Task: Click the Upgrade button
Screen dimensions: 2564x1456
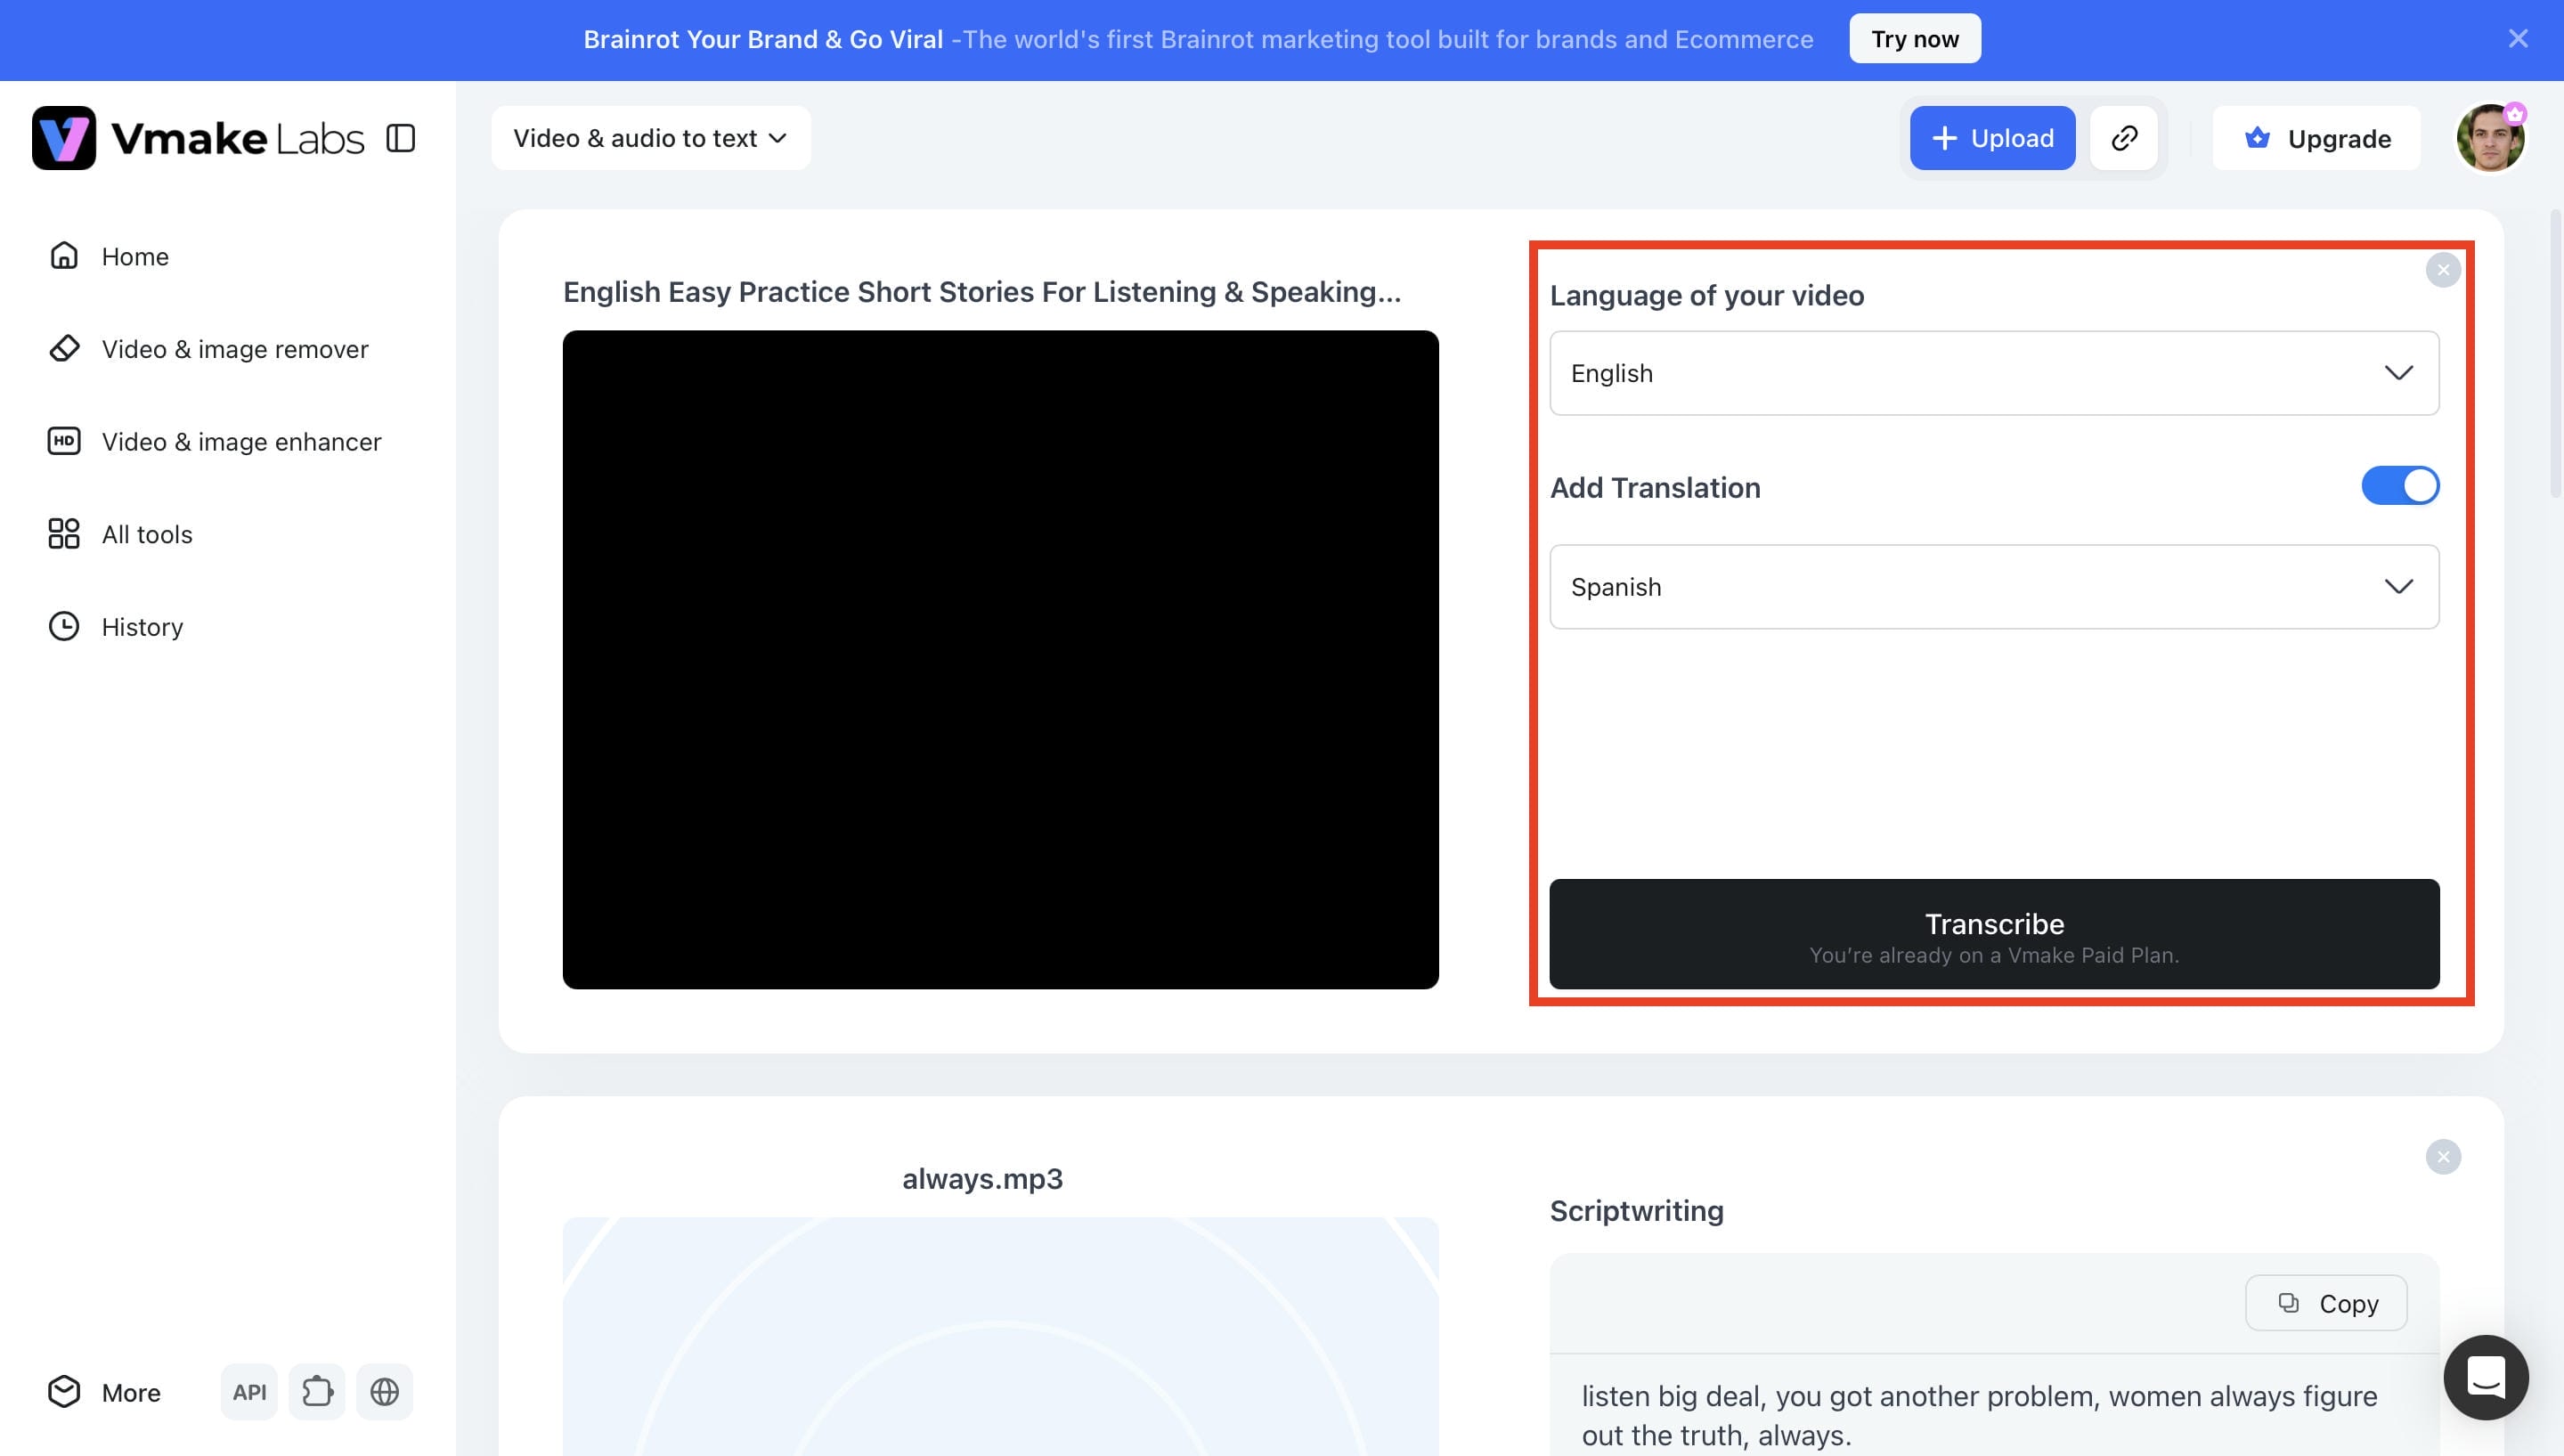Action: pyautogui.click(x=2316, y=138)
